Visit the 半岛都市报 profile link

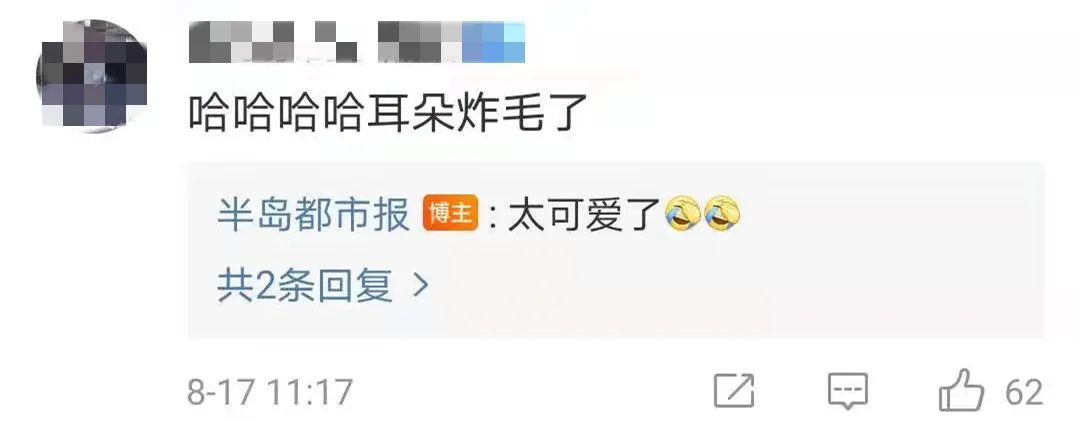click(313, 215)
